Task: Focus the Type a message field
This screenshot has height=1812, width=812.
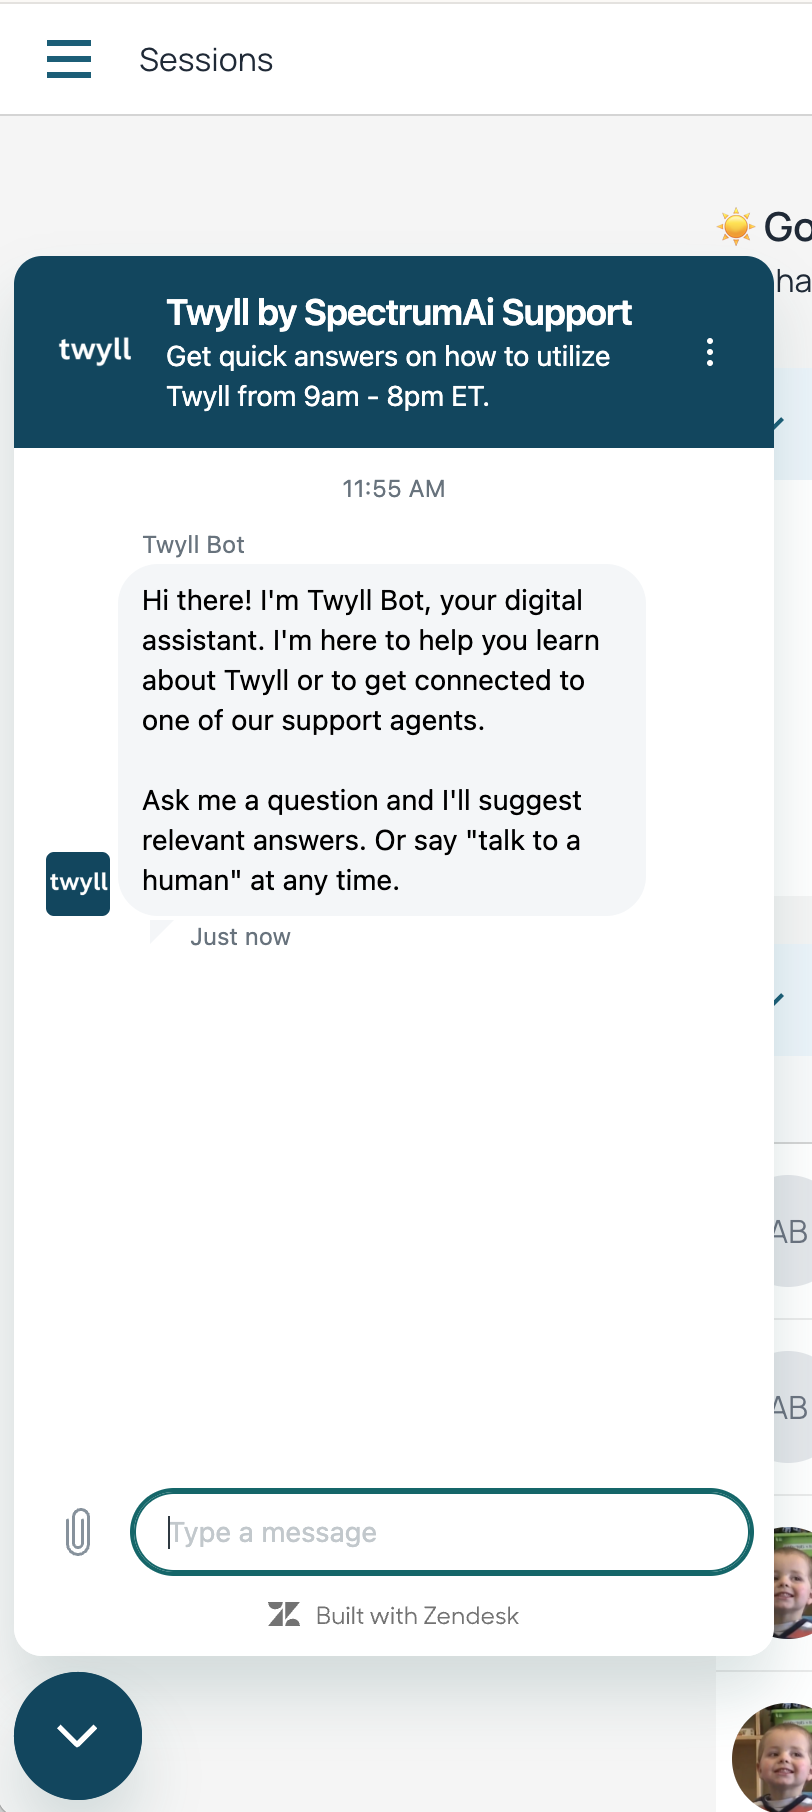Action: pyautogui.click(x=442, y=1532)
